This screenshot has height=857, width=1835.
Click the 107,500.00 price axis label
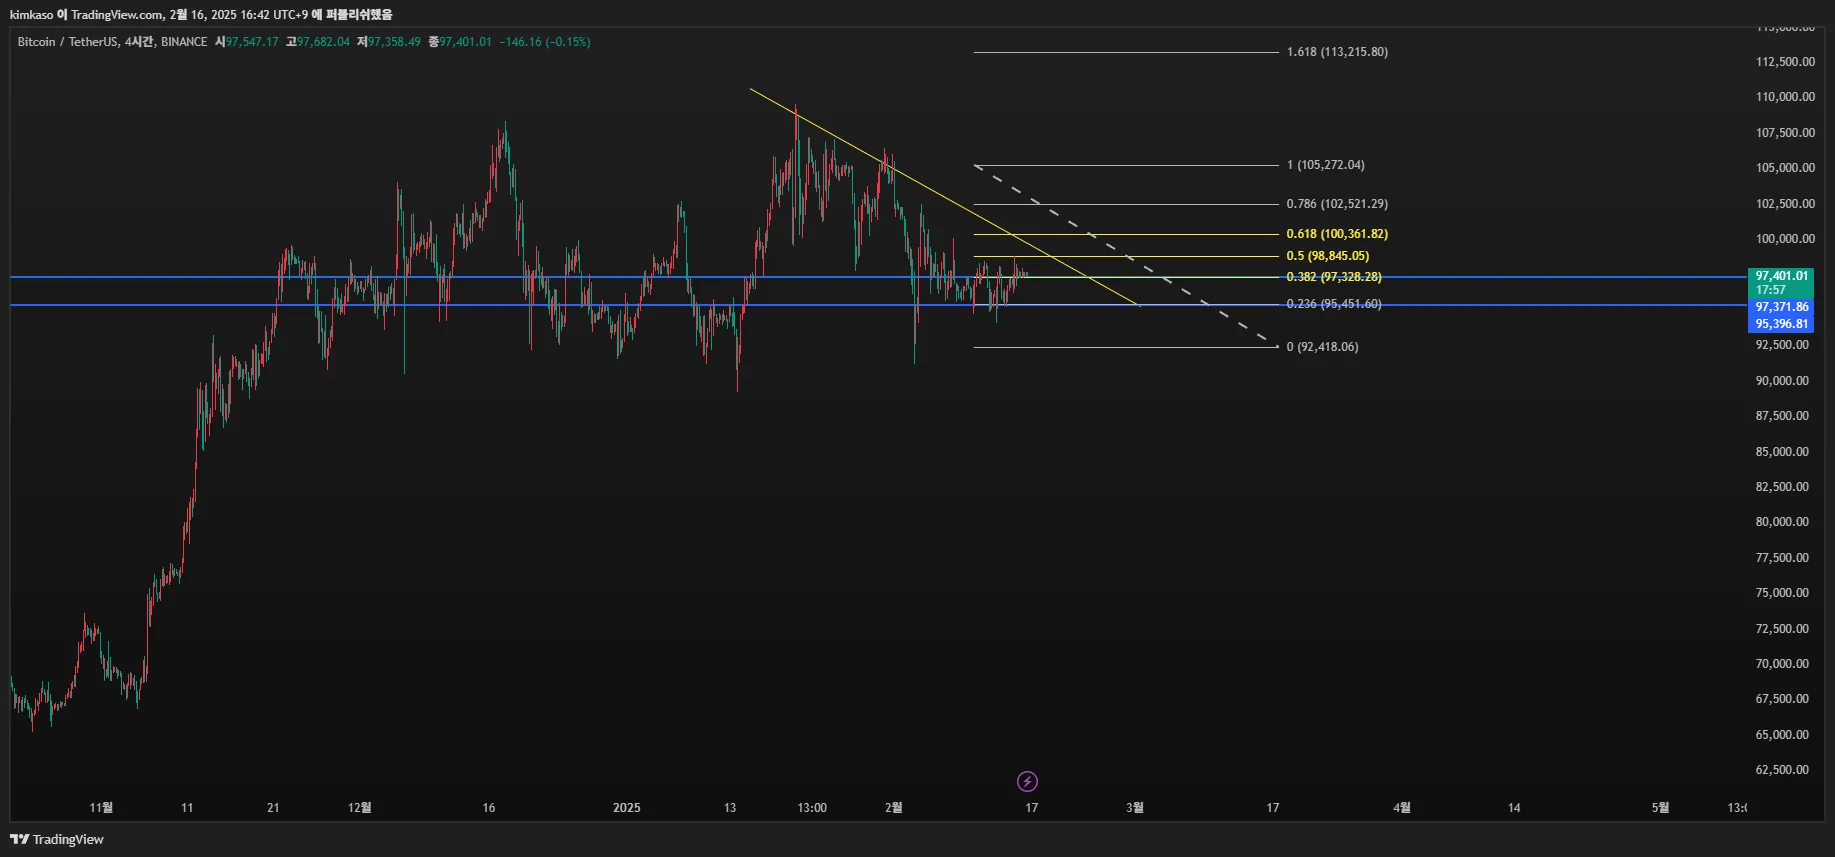tap(1785, 133)
